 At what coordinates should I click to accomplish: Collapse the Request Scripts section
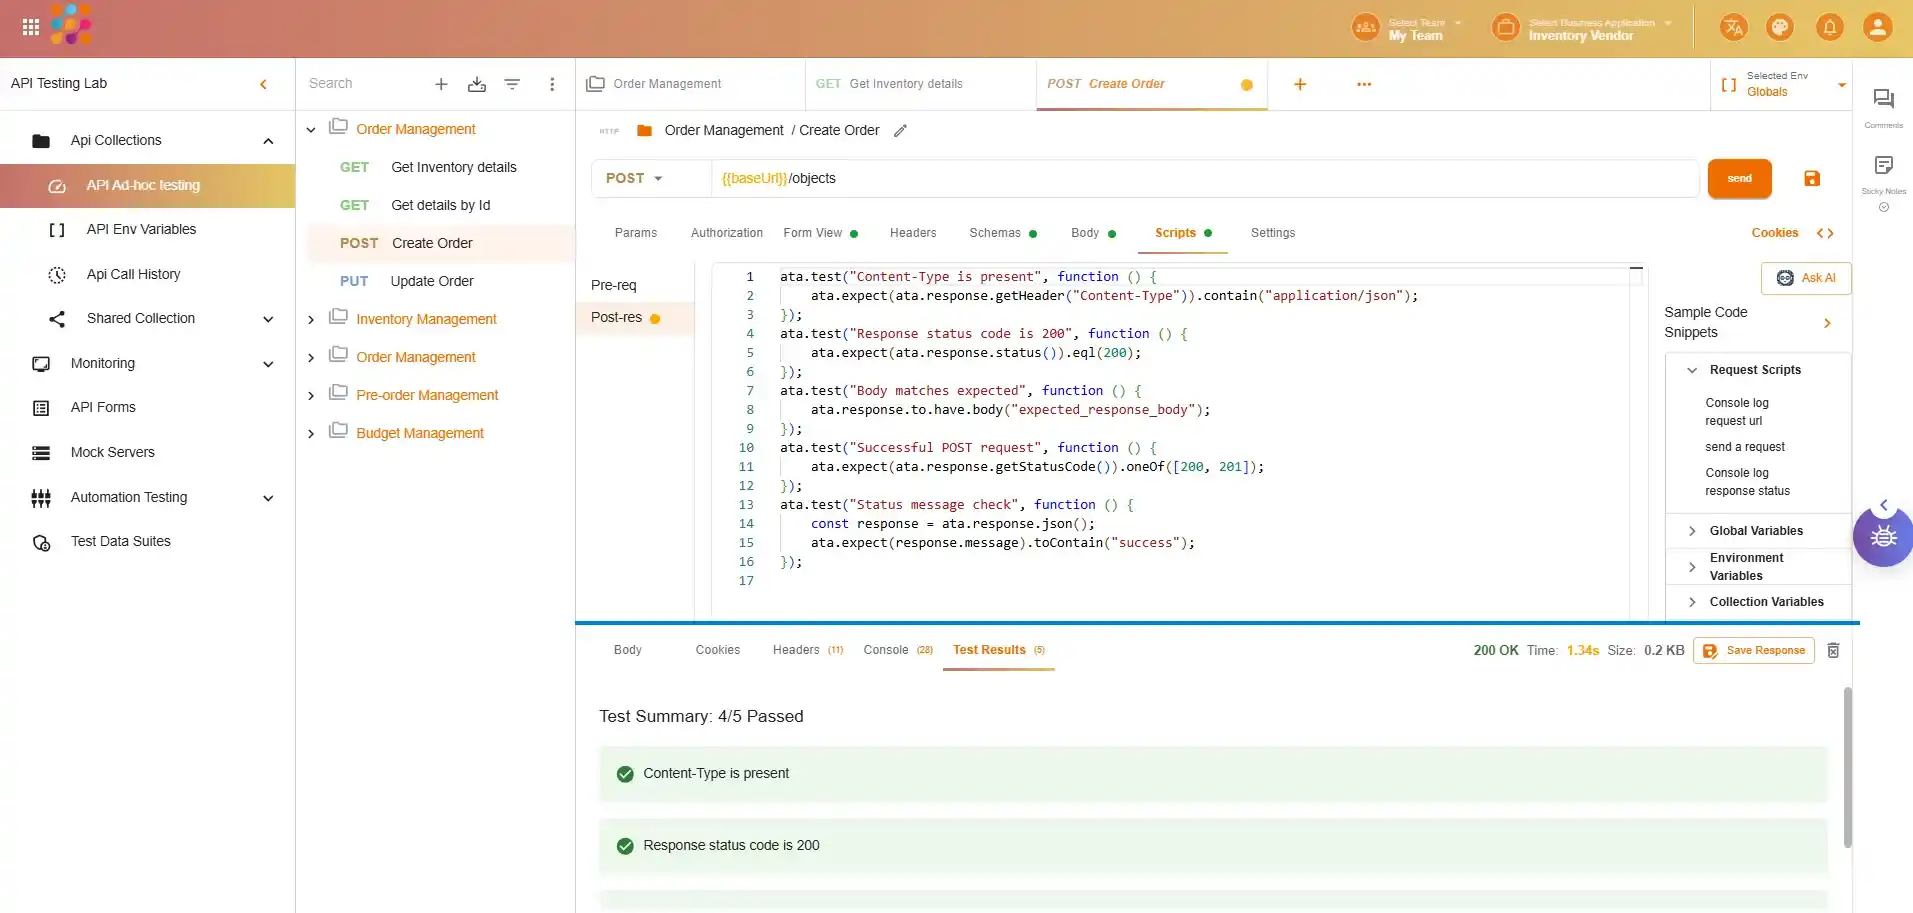(1692, 370)
